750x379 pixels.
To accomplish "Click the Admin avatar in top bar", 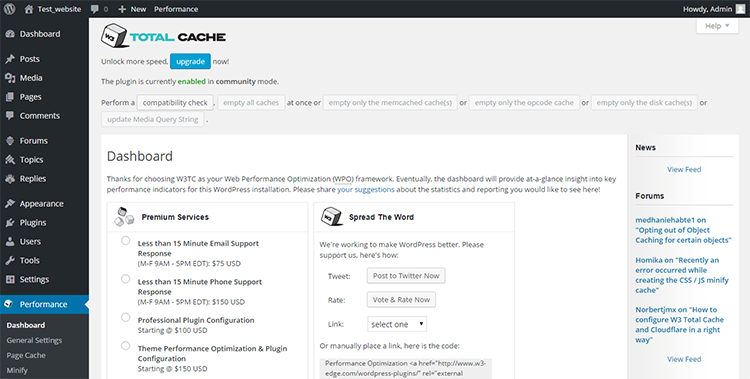I will tap(740, 9).
